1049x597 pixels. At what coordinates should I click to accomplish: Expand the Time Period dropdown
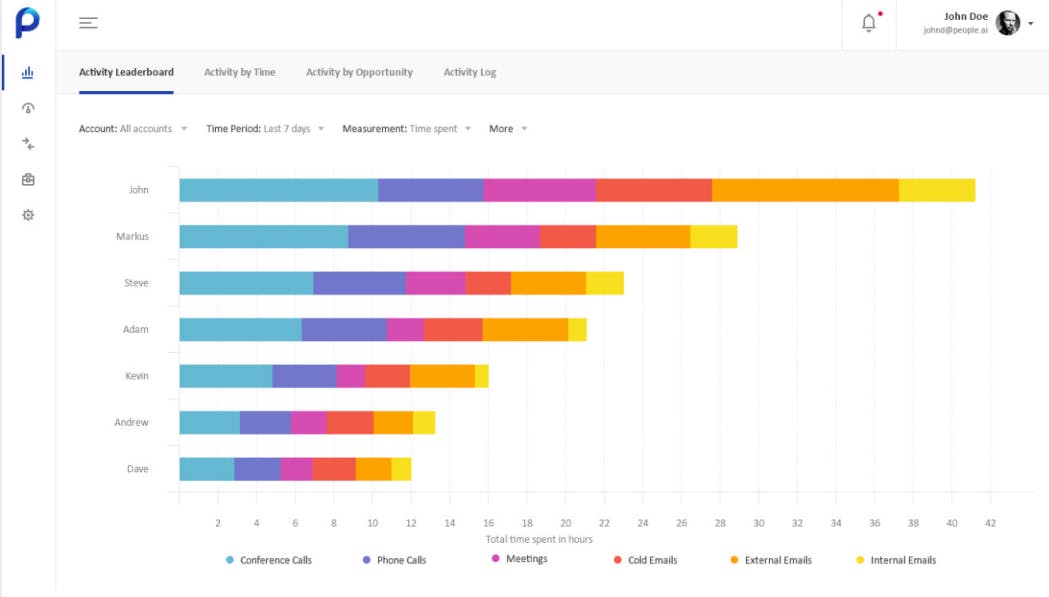[x=265, y=129]
